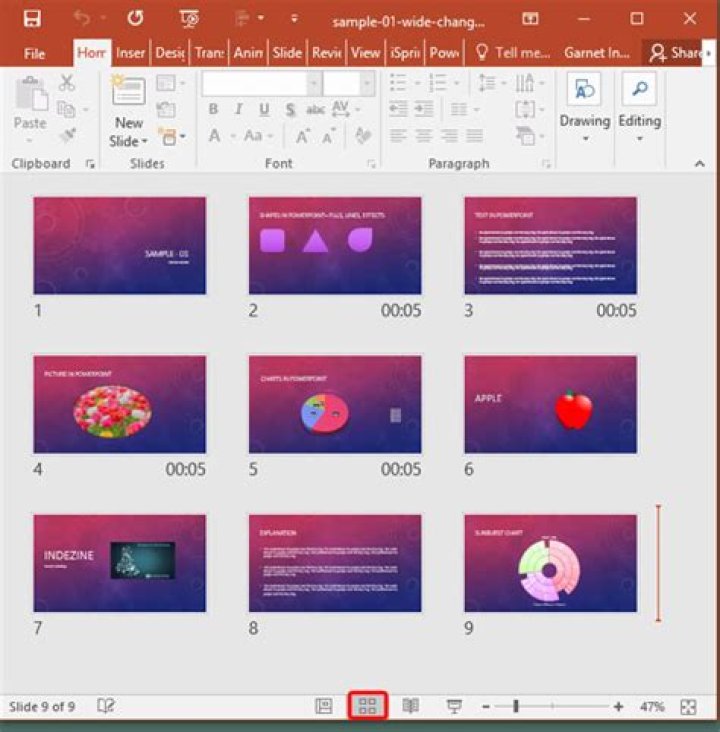Click Decrease List Level icon
Viewport: 720px width, 732px height.
coord(398,110)
